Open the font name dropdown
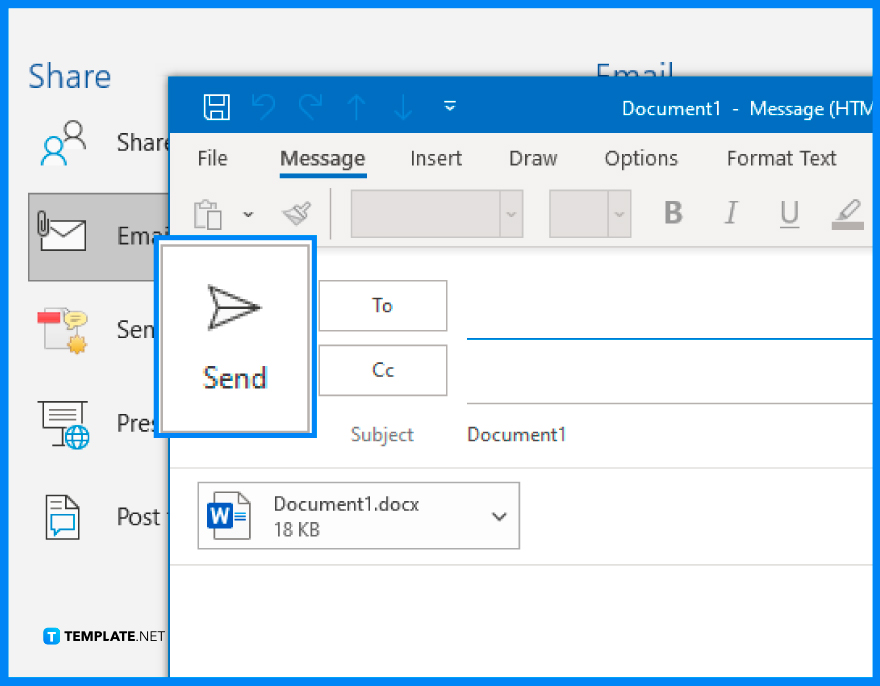880x686 pixels. coord(511,214)
